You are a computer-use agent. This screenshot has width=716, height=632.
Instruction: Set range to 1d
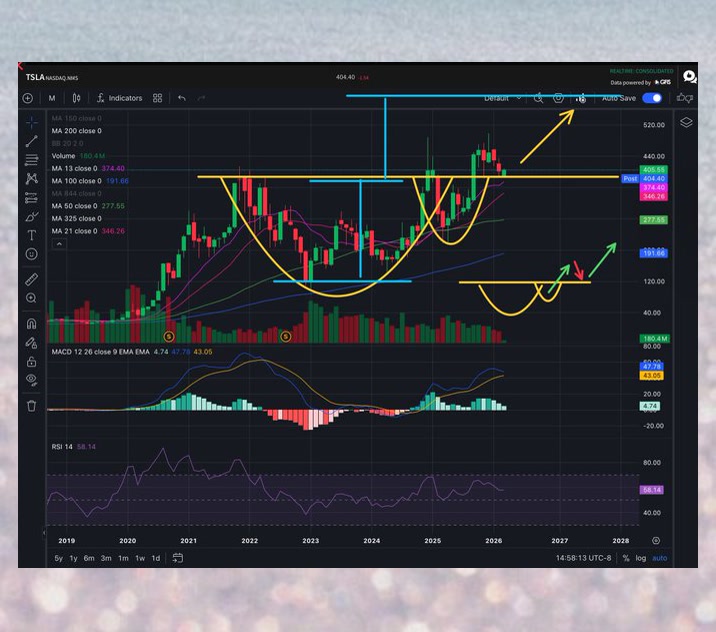(156, 558)
